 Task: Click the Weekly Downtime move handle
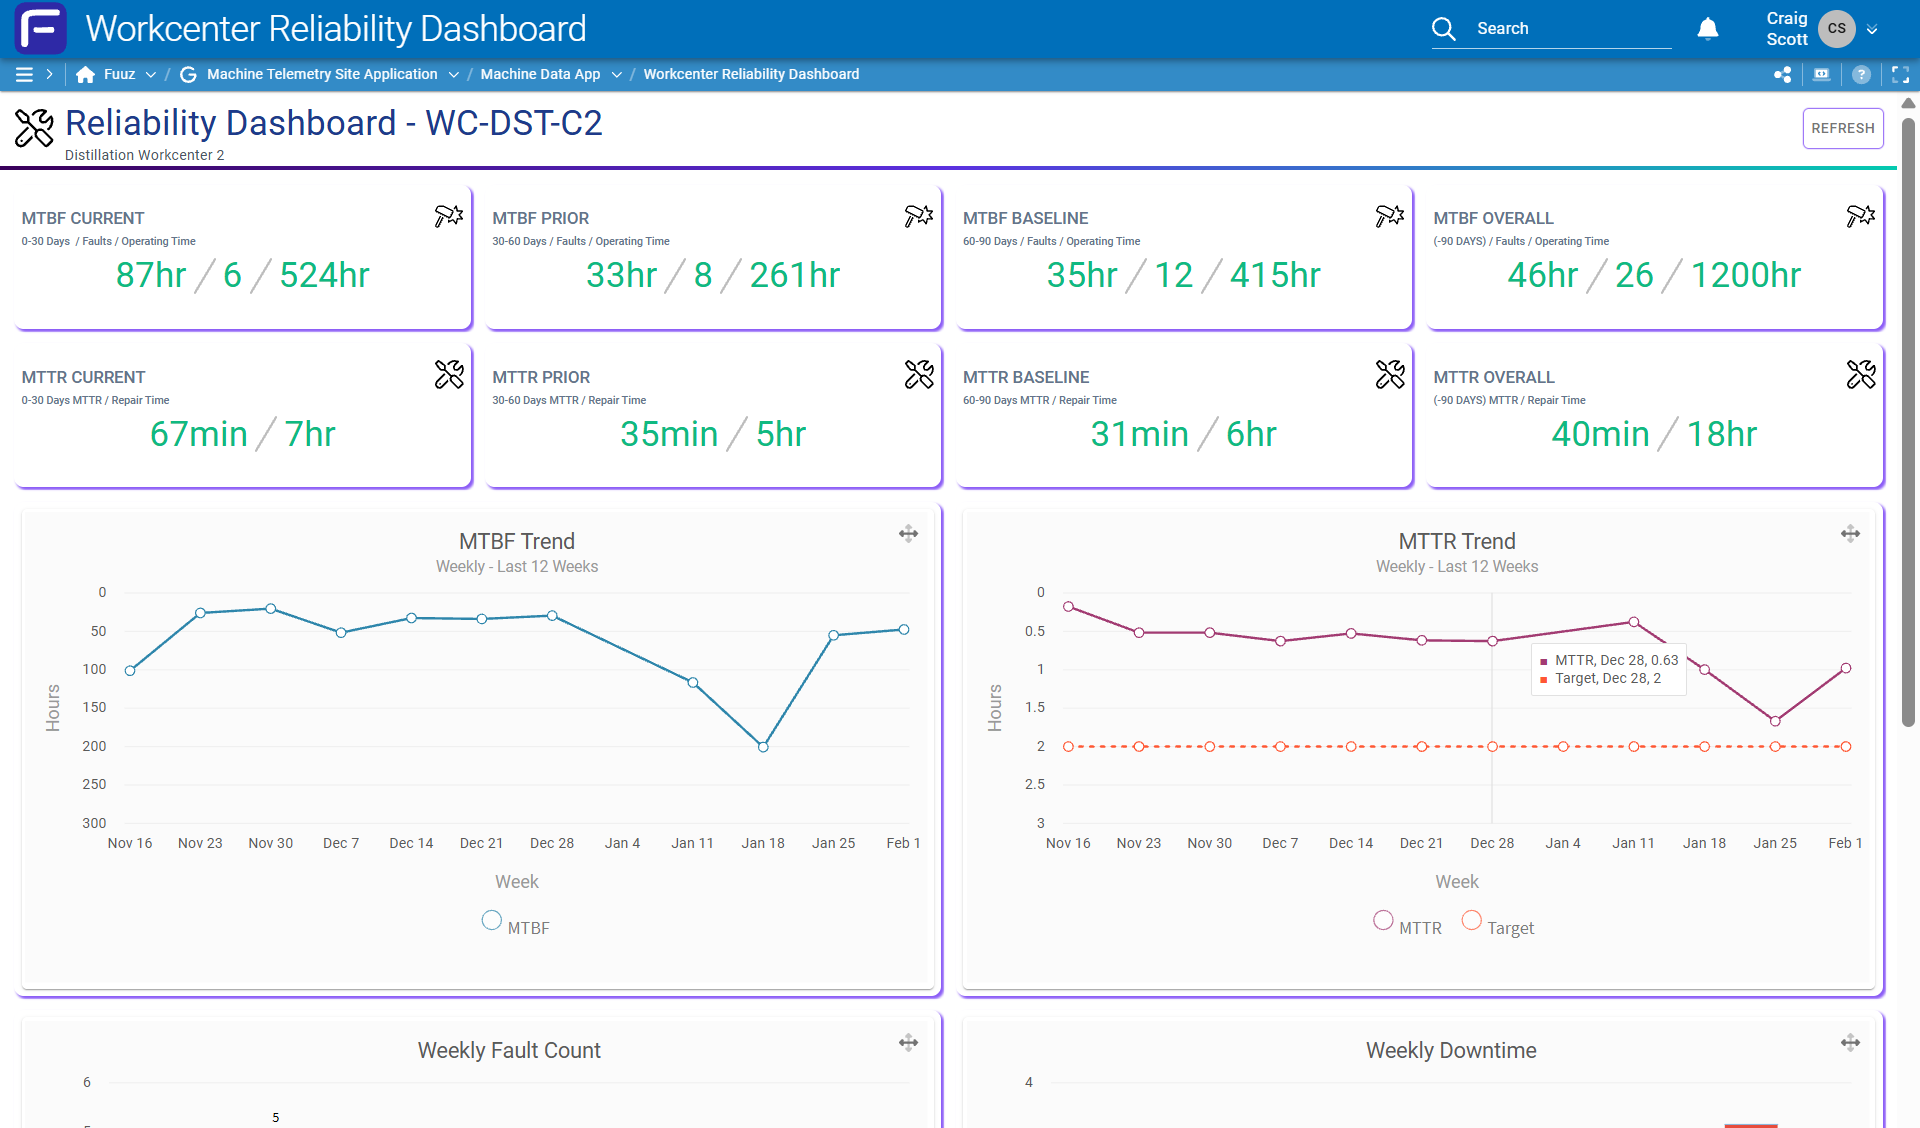coord(1851,1043)
